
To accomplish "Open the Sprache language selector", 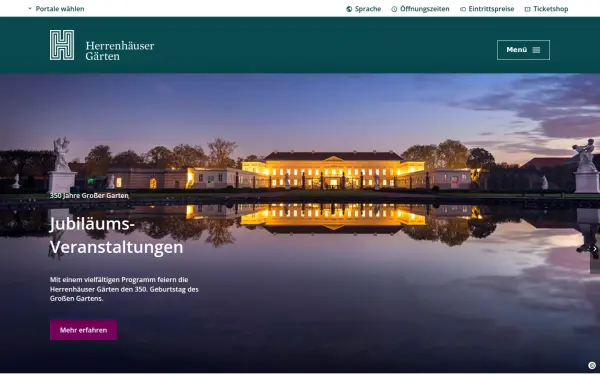I will (x=364, y=9).
